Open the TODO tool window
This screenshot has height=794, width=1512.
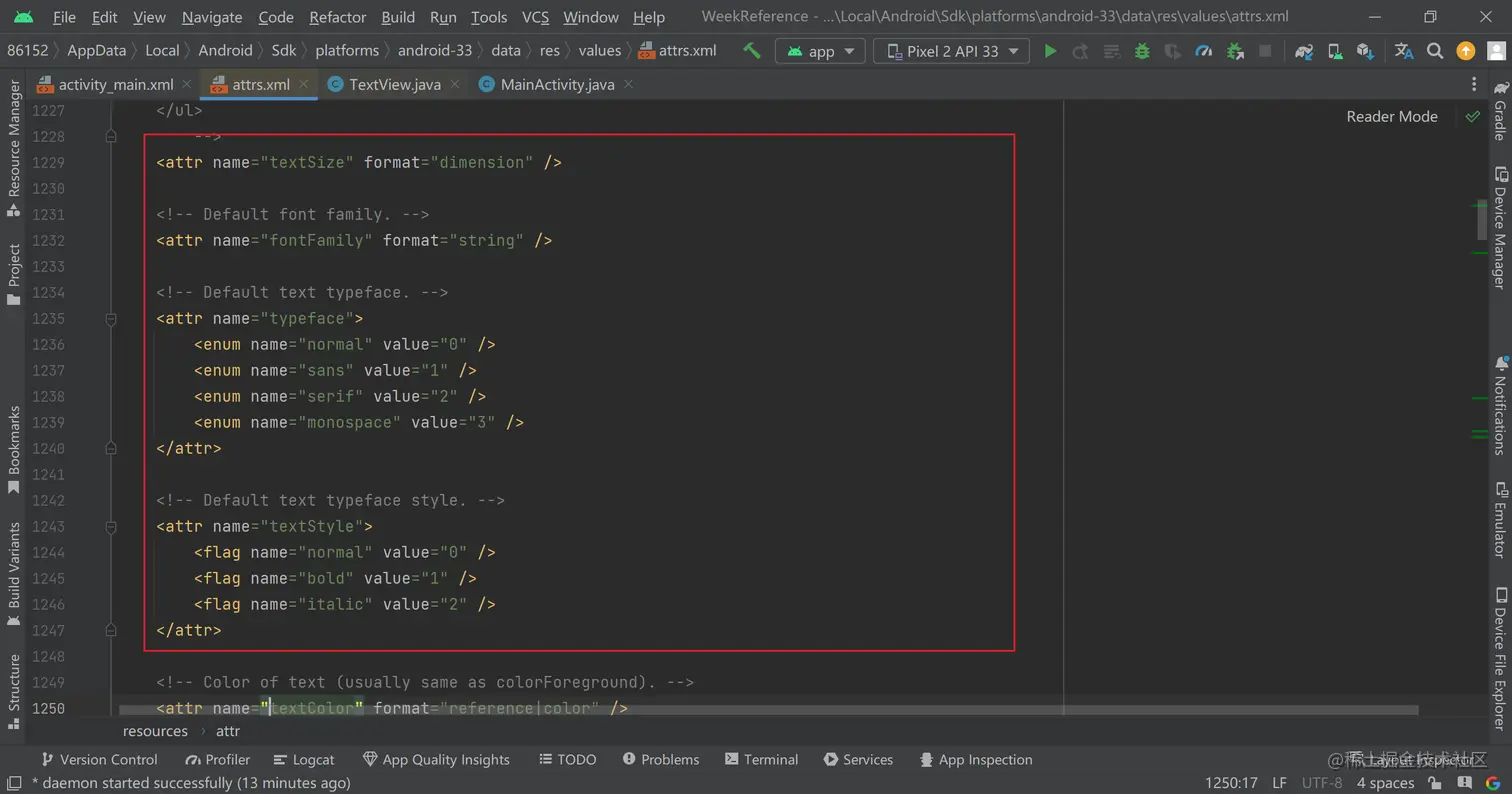click(567, 760)
